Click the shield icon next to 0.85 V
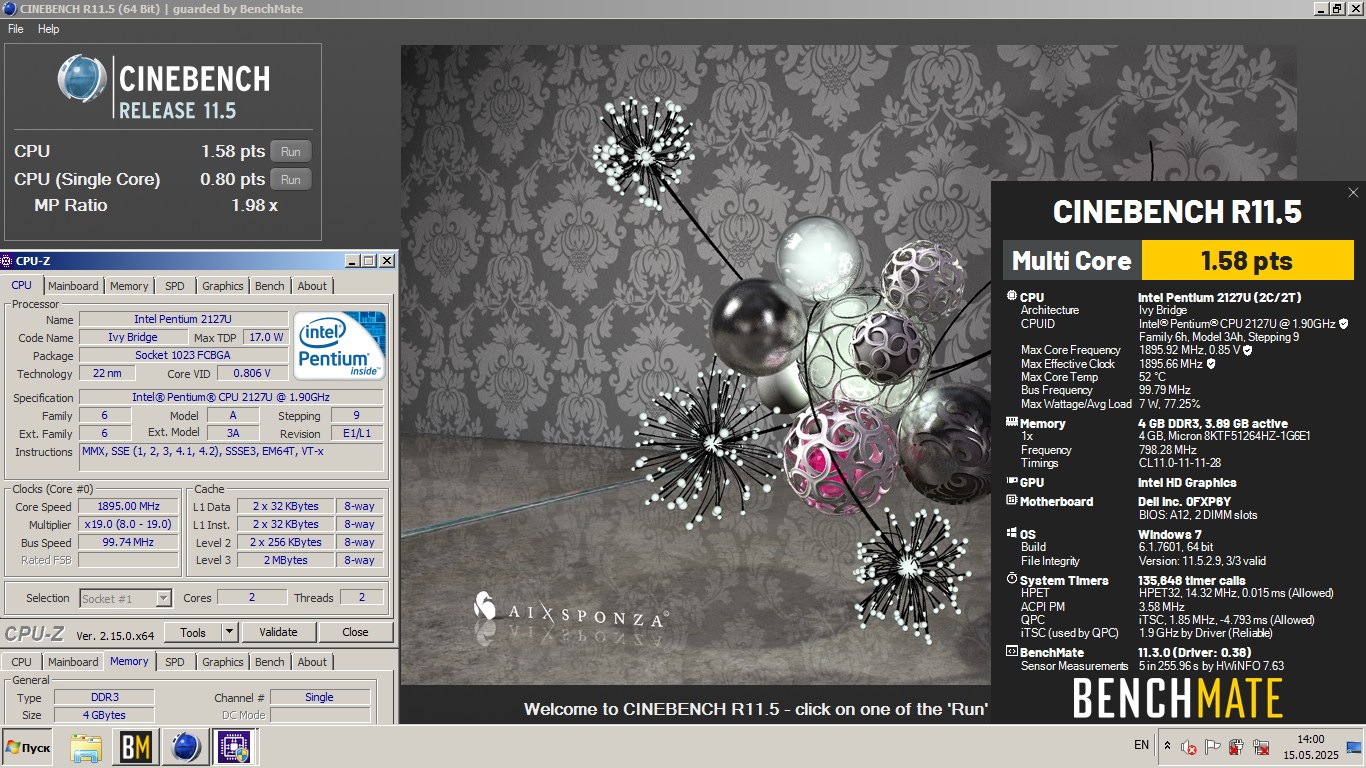Image resolution: width=1366 pixels, height=768 pixels. 1248,350
